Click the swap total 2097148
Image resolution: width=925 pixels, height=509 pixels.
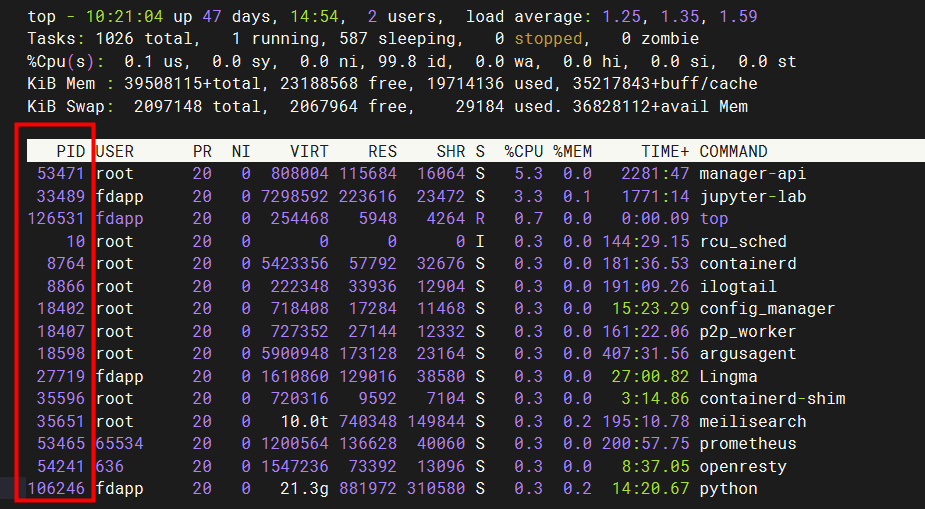168,106
